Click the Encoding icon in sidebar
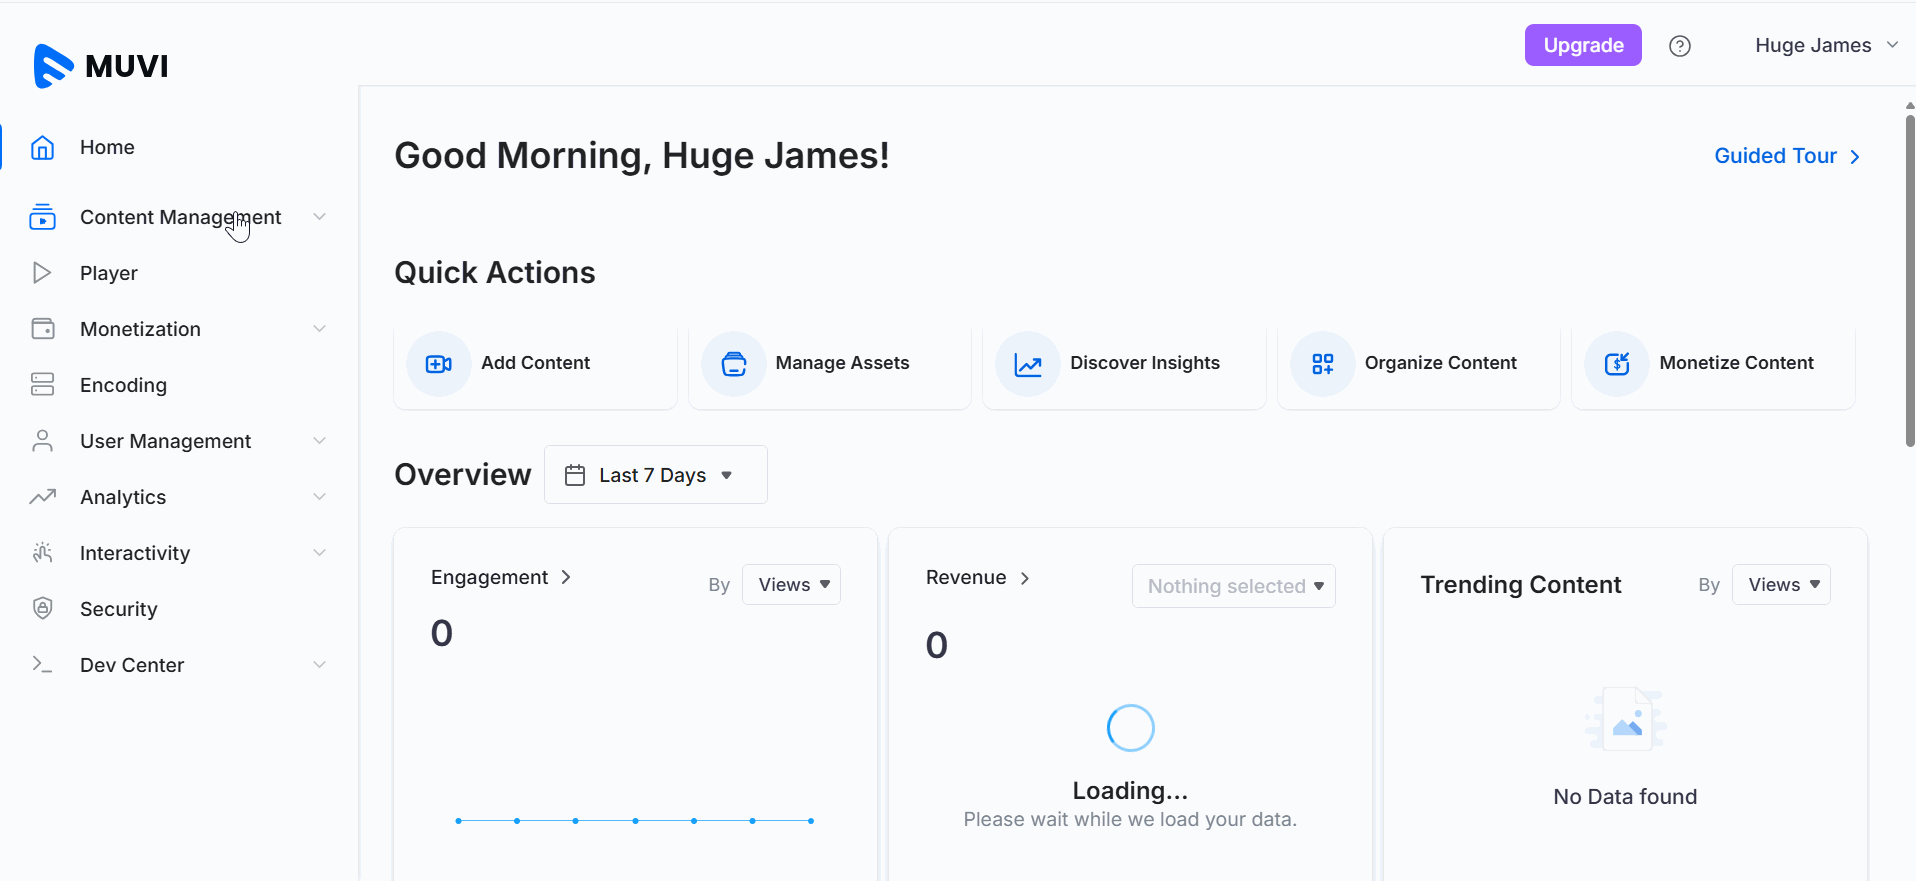This screenshot has height=881, width=1916. pyautogui.click(x=42, y=385)
